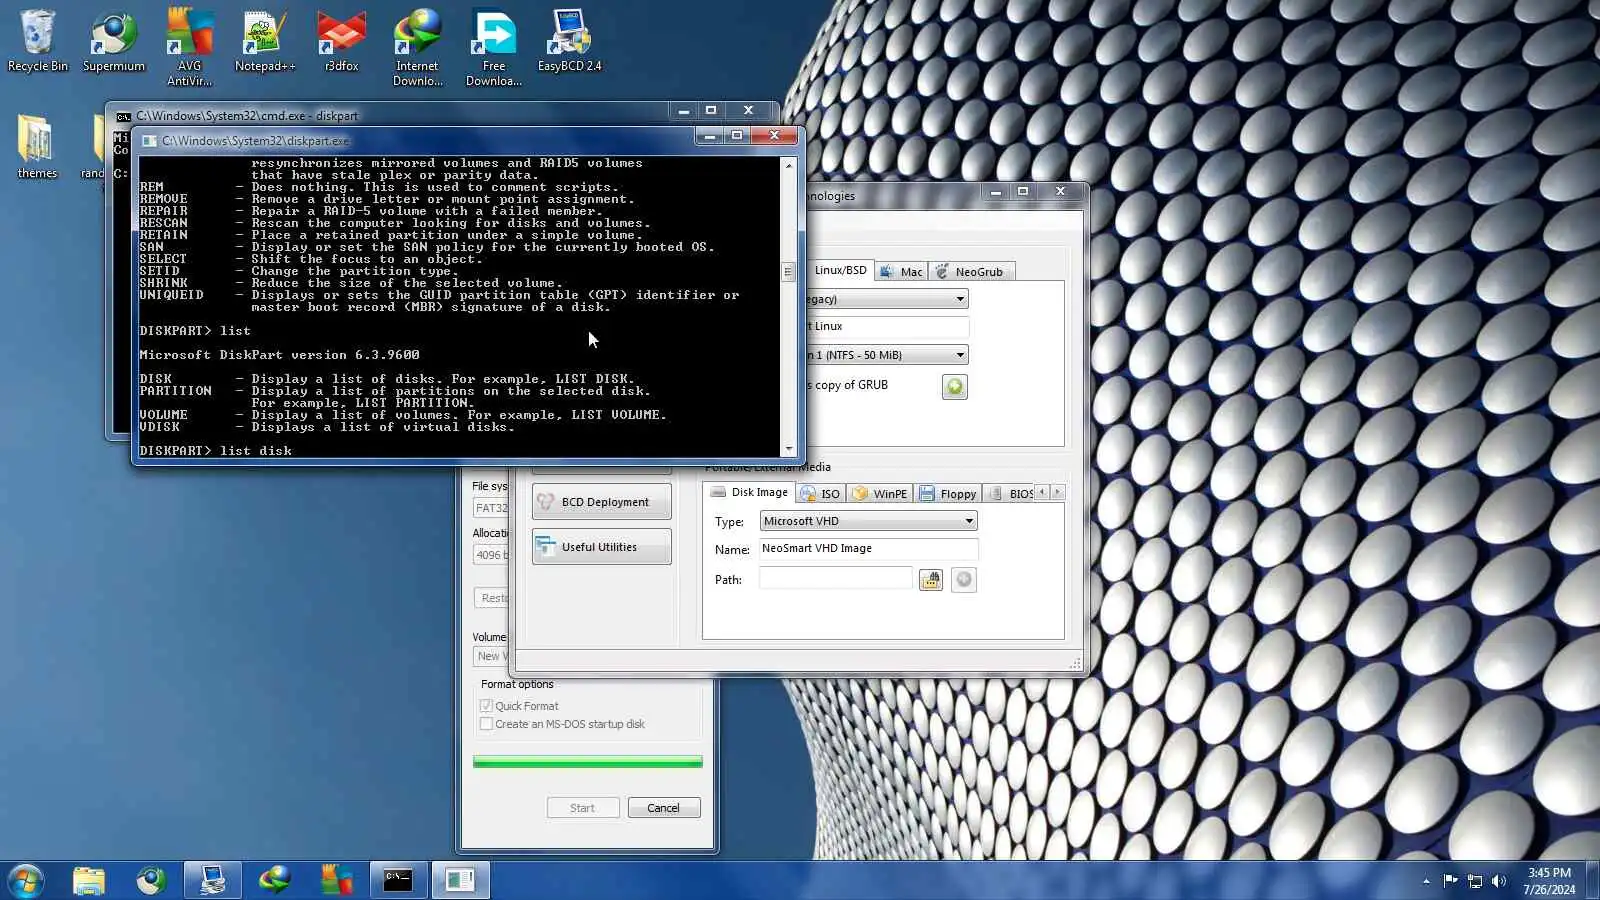Open the volume speaker tray icon

point(1499,881)
